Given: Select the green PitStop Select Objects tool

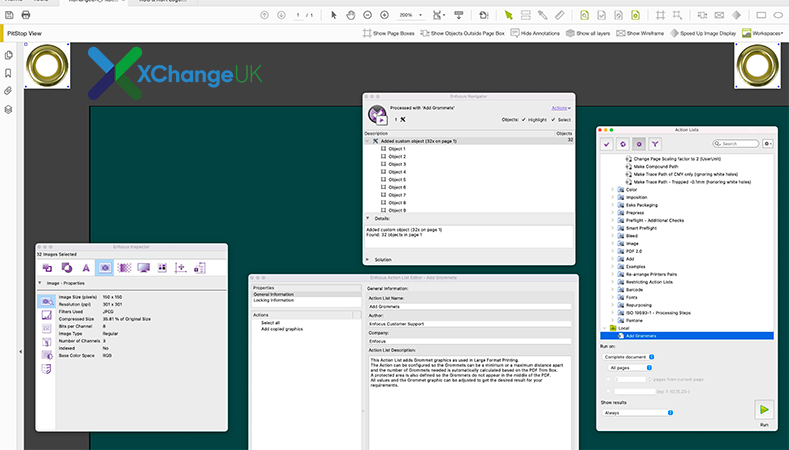Looking at the screenshot, I should (509, 15).
